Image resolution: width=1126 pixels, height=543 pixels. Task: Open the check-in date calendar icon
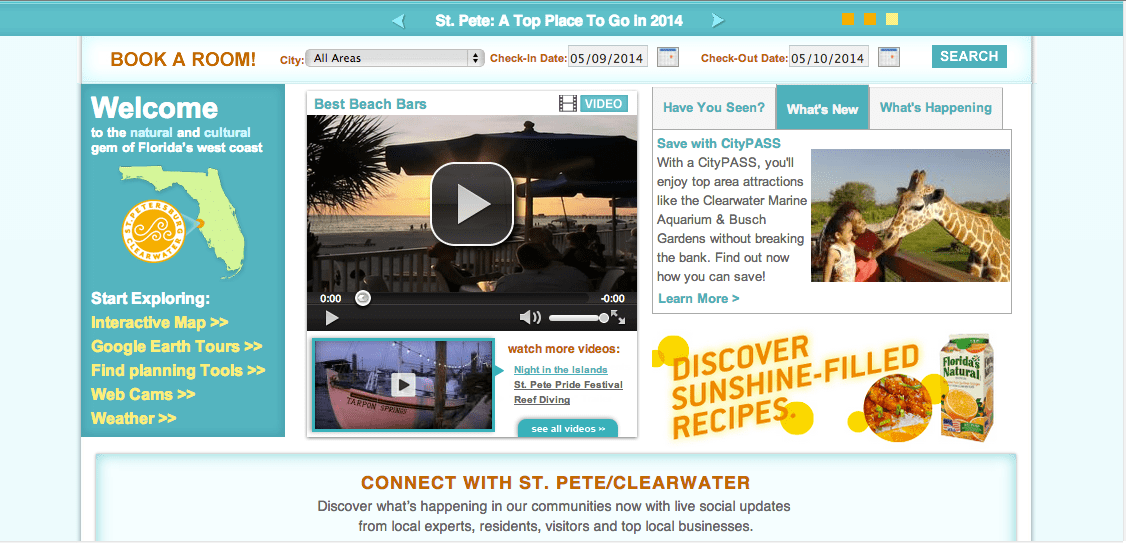point(668,57)
